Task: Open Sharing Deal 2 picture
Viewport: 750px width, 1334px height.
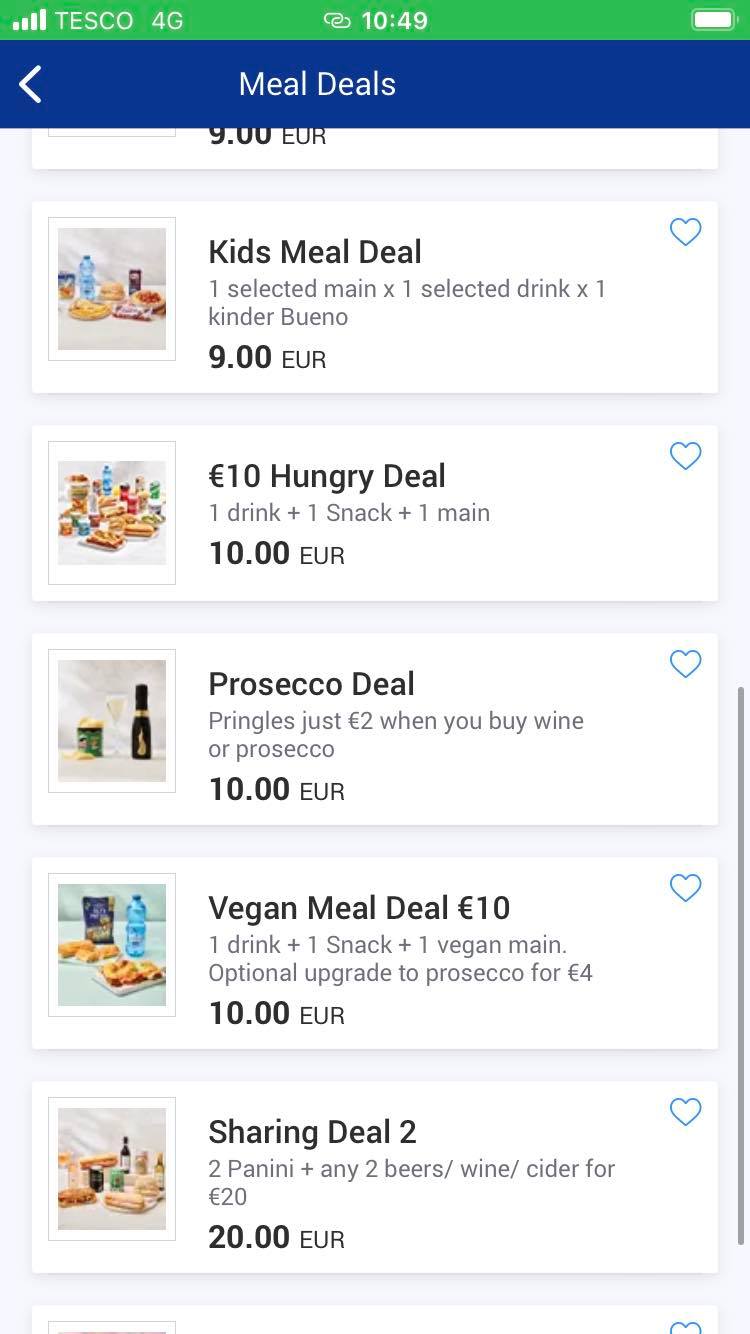Action: [112, 1169]
